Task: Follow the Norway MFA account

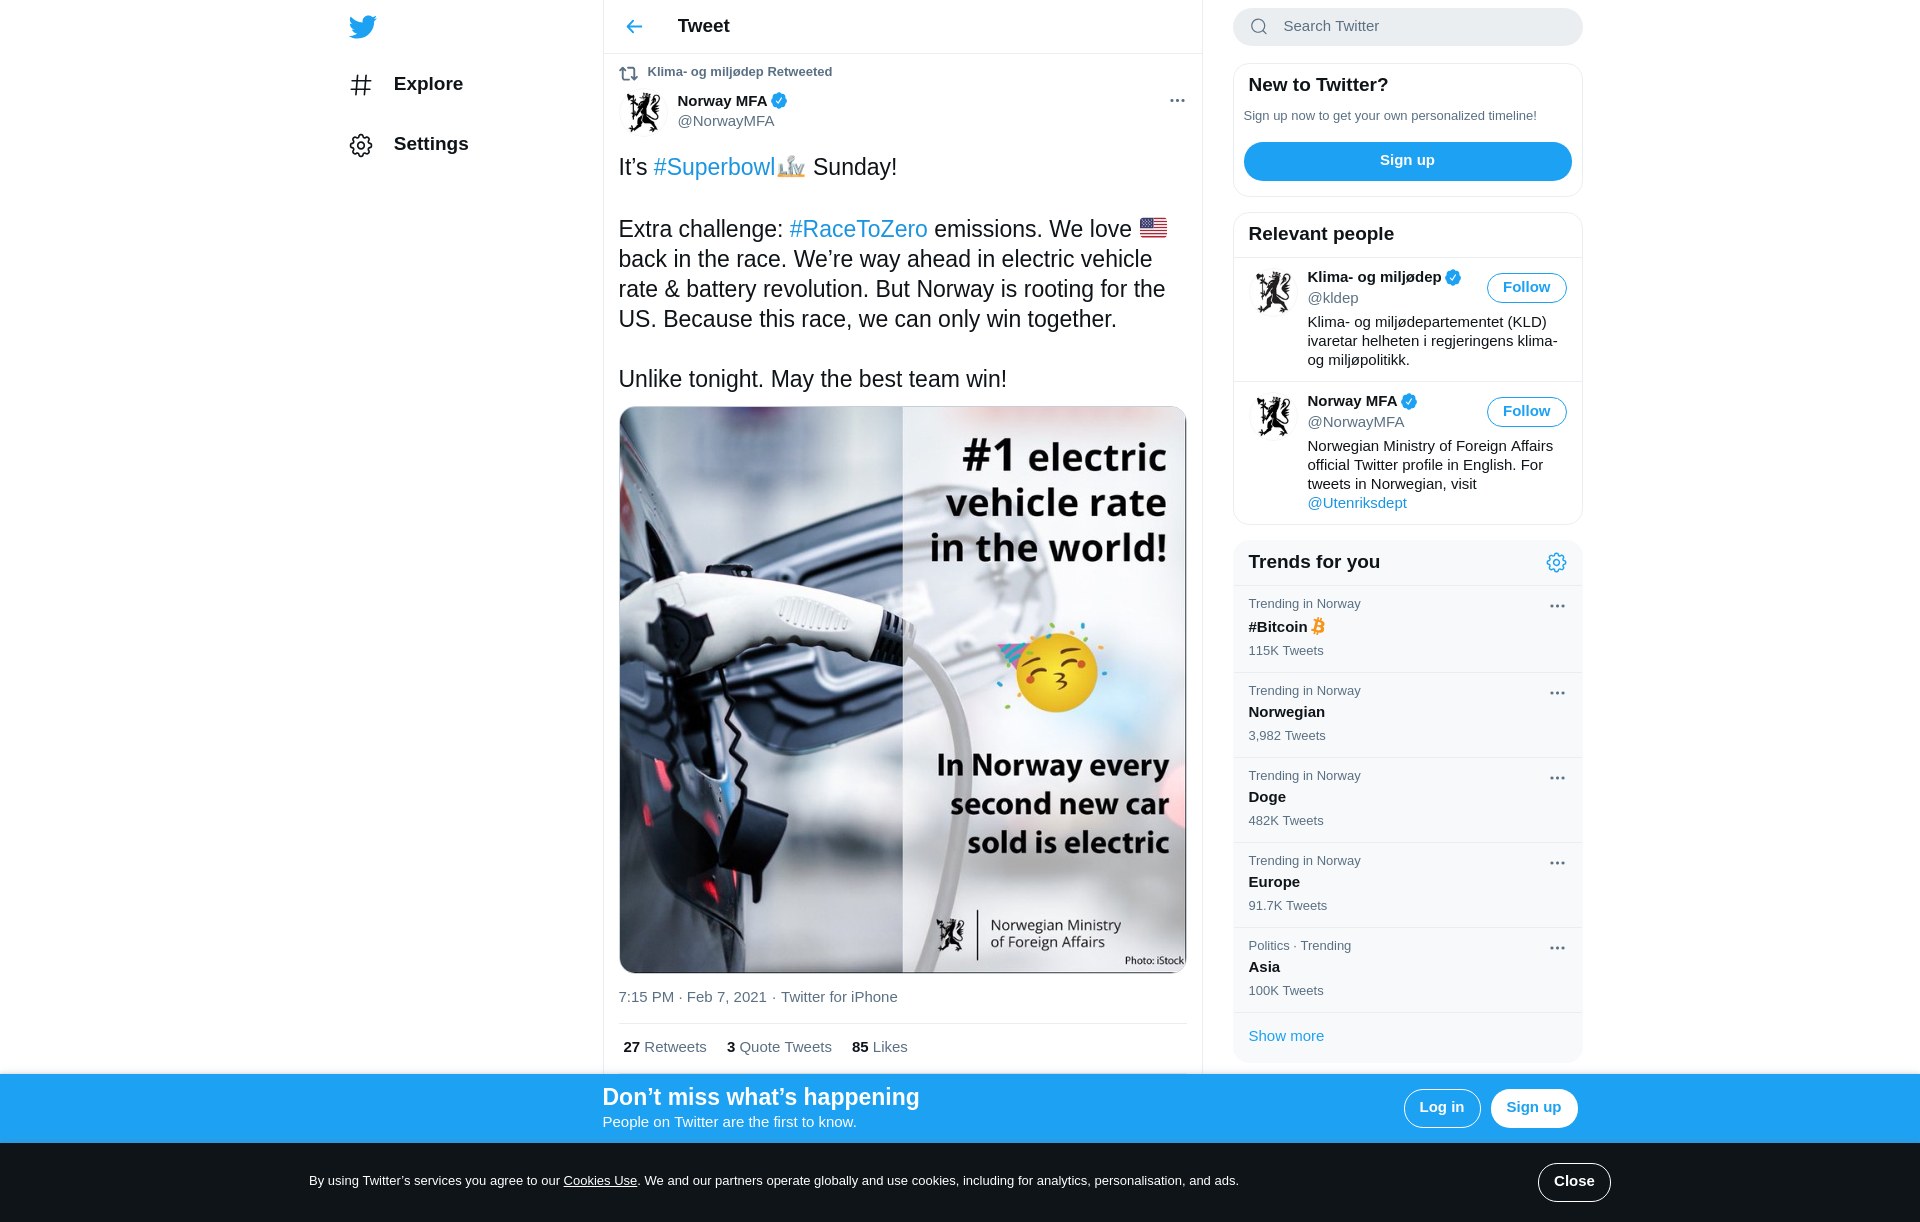Action: (1526, 412)
